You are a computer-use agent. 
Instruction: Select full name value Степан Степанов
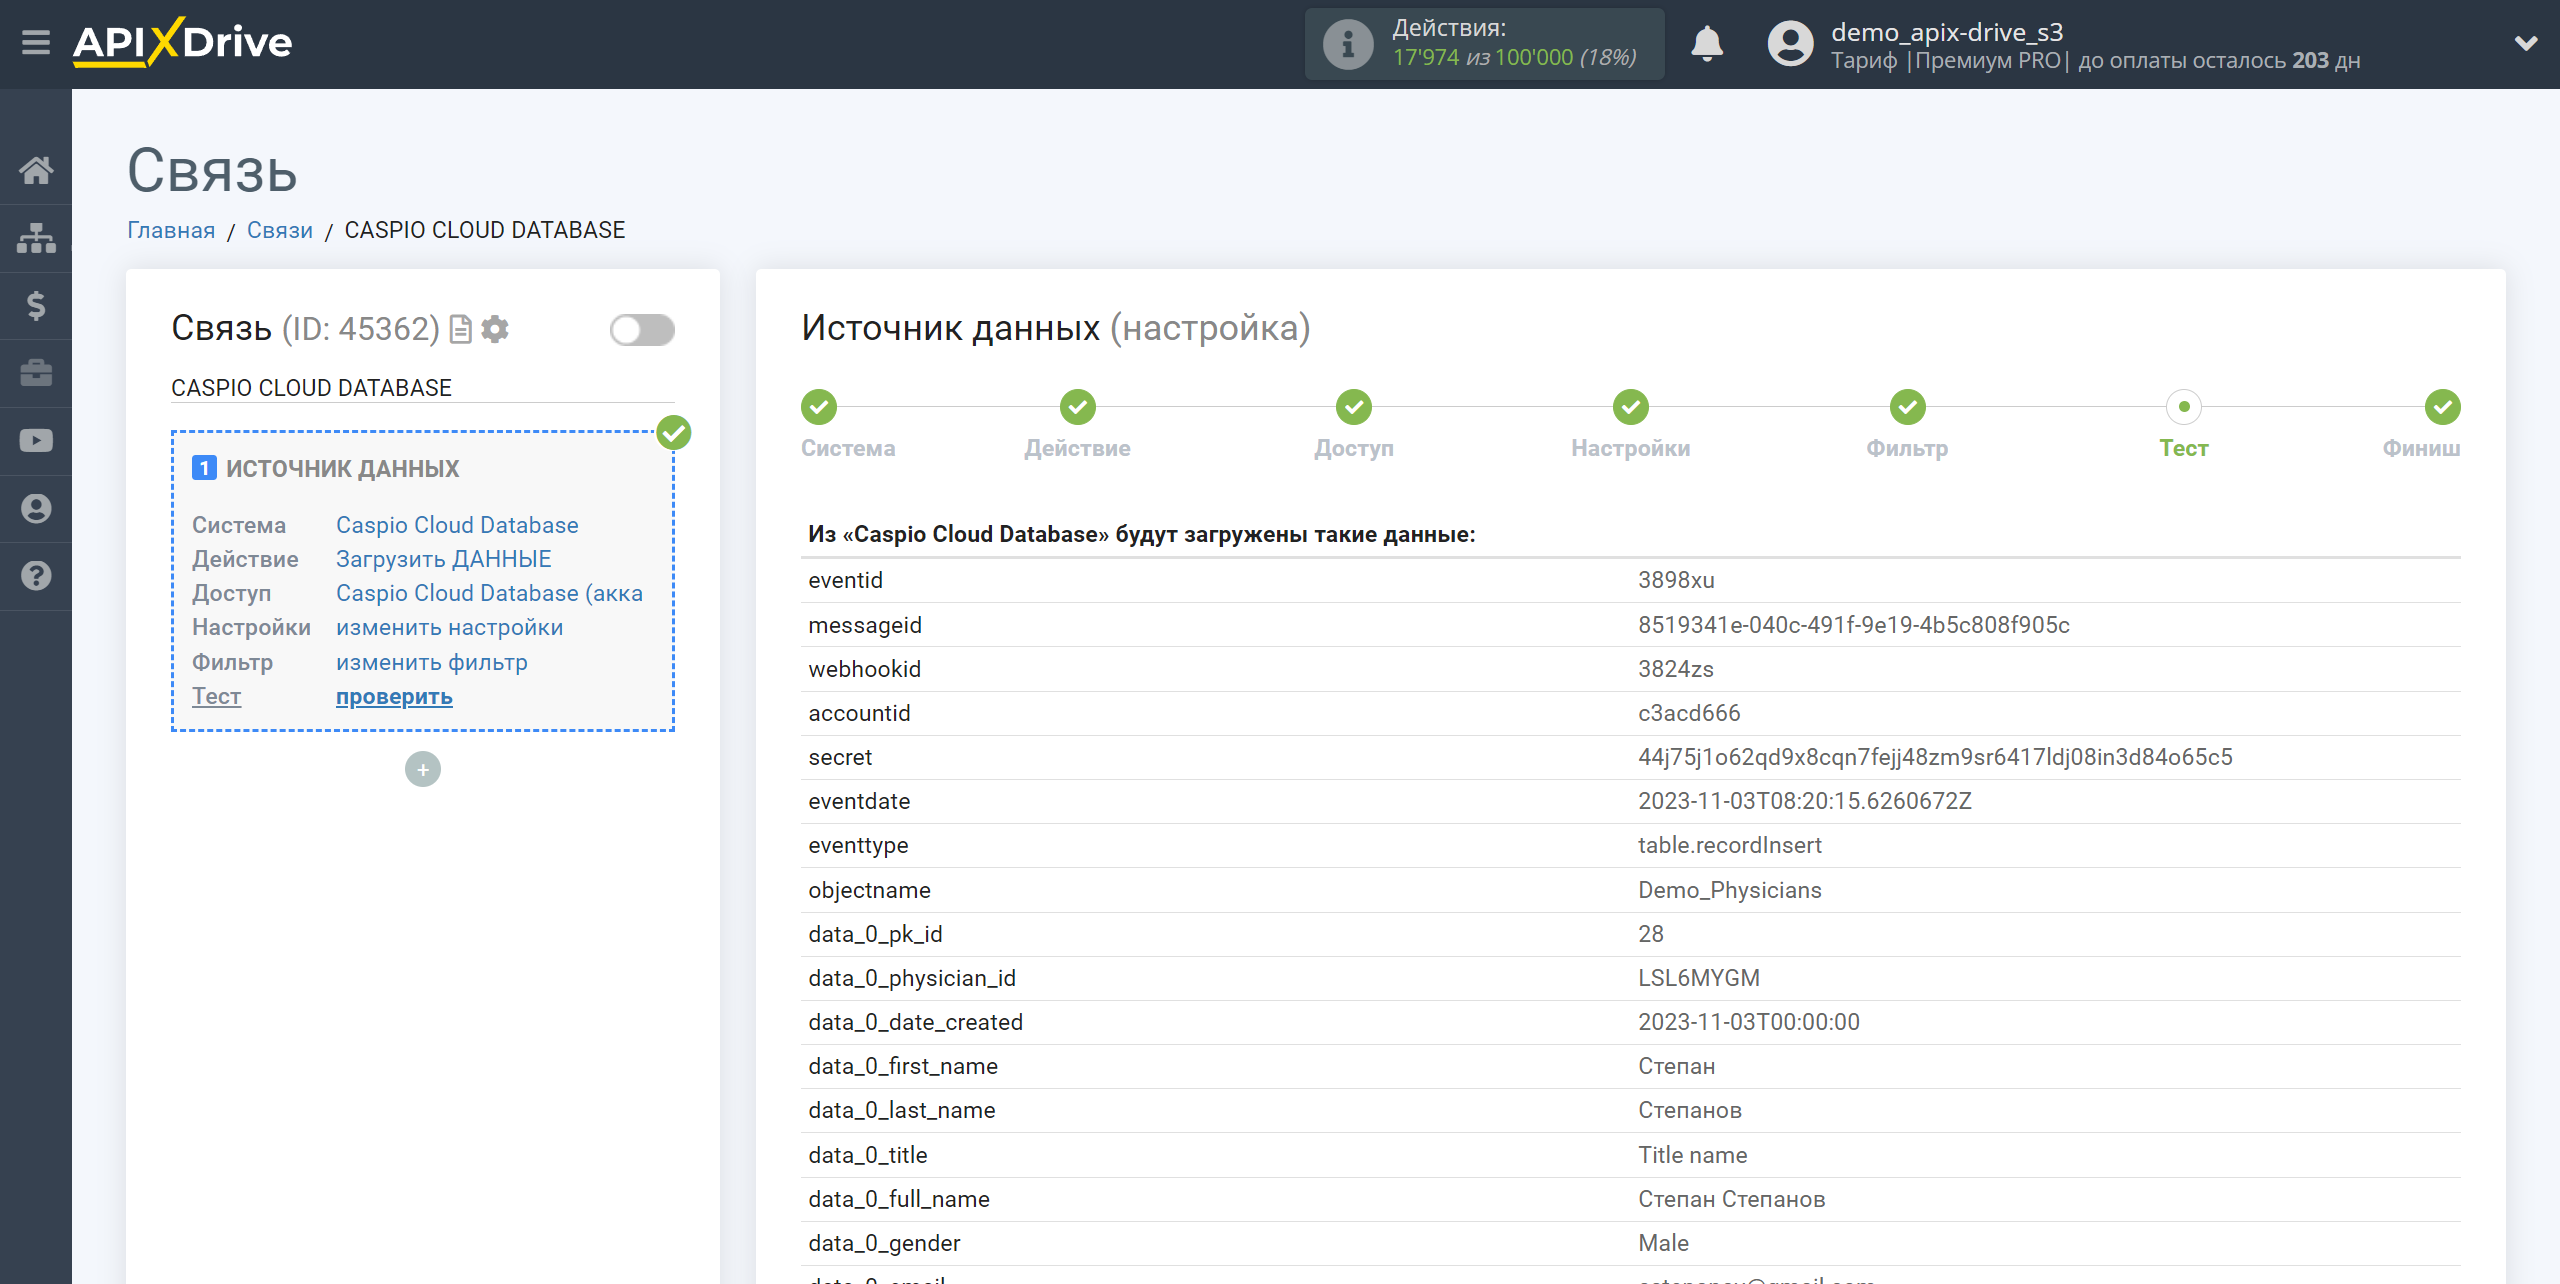[1731, 1199]
